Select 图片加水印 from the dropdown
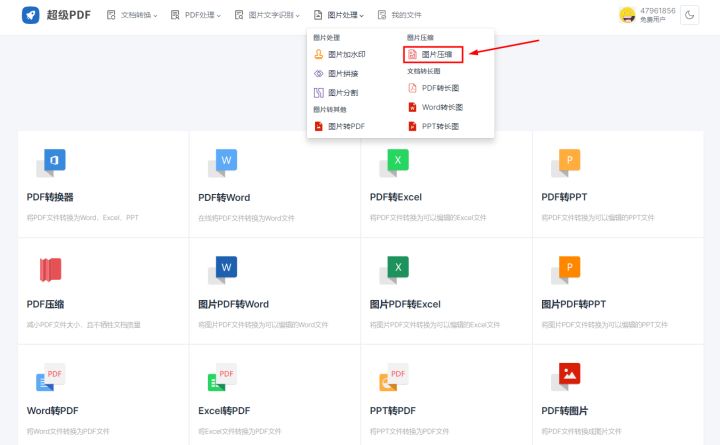Image resolution: width=720 pixels, height=445 pixels. tap(339, 54)
